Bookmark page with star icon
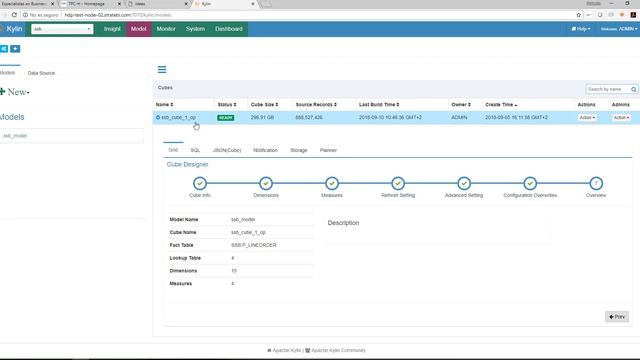The width and height of the screenshot is (640, 360). pos(578,15)
